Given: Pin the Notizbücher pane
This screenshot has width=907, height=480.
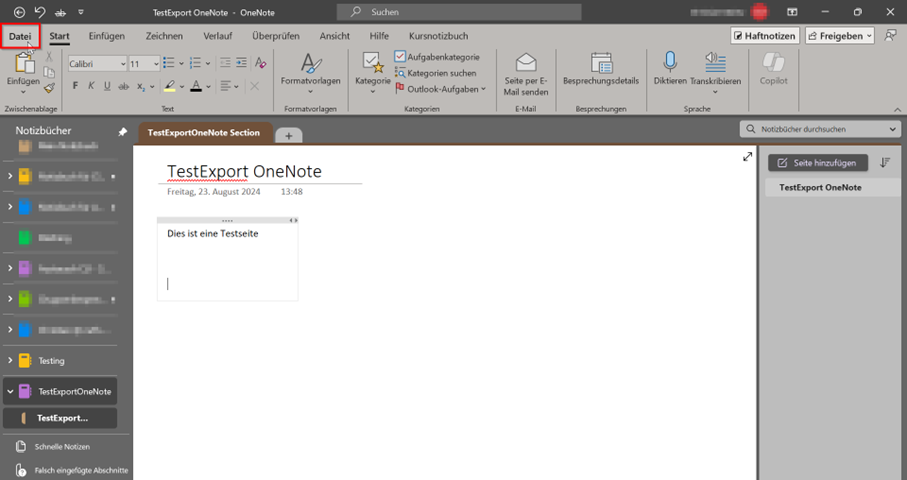Looking at the screenshot, I should [122, 132].
